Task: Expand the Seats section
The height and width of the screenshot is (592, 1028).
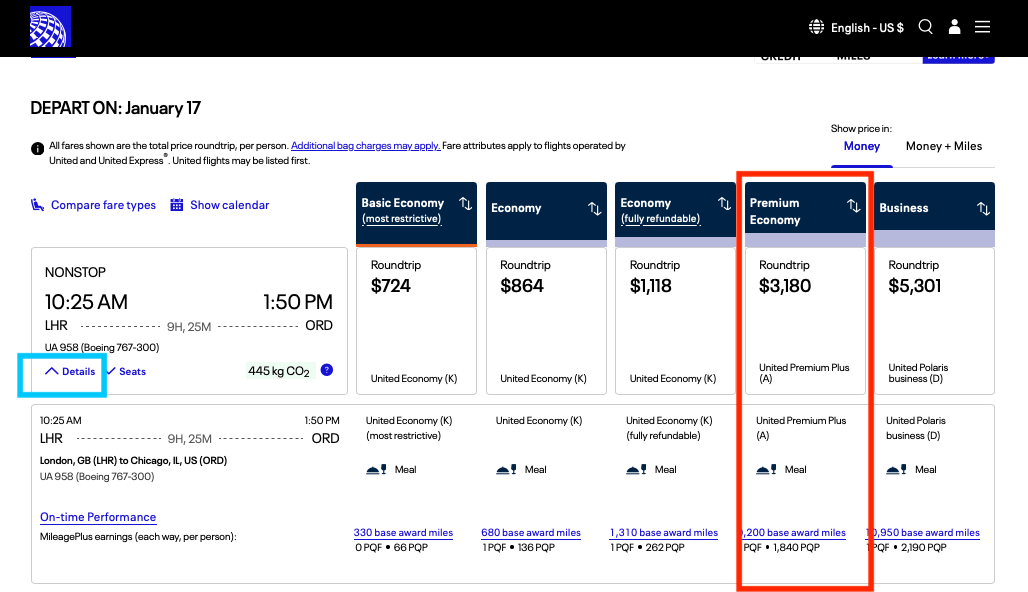Action: coord(125,371)
